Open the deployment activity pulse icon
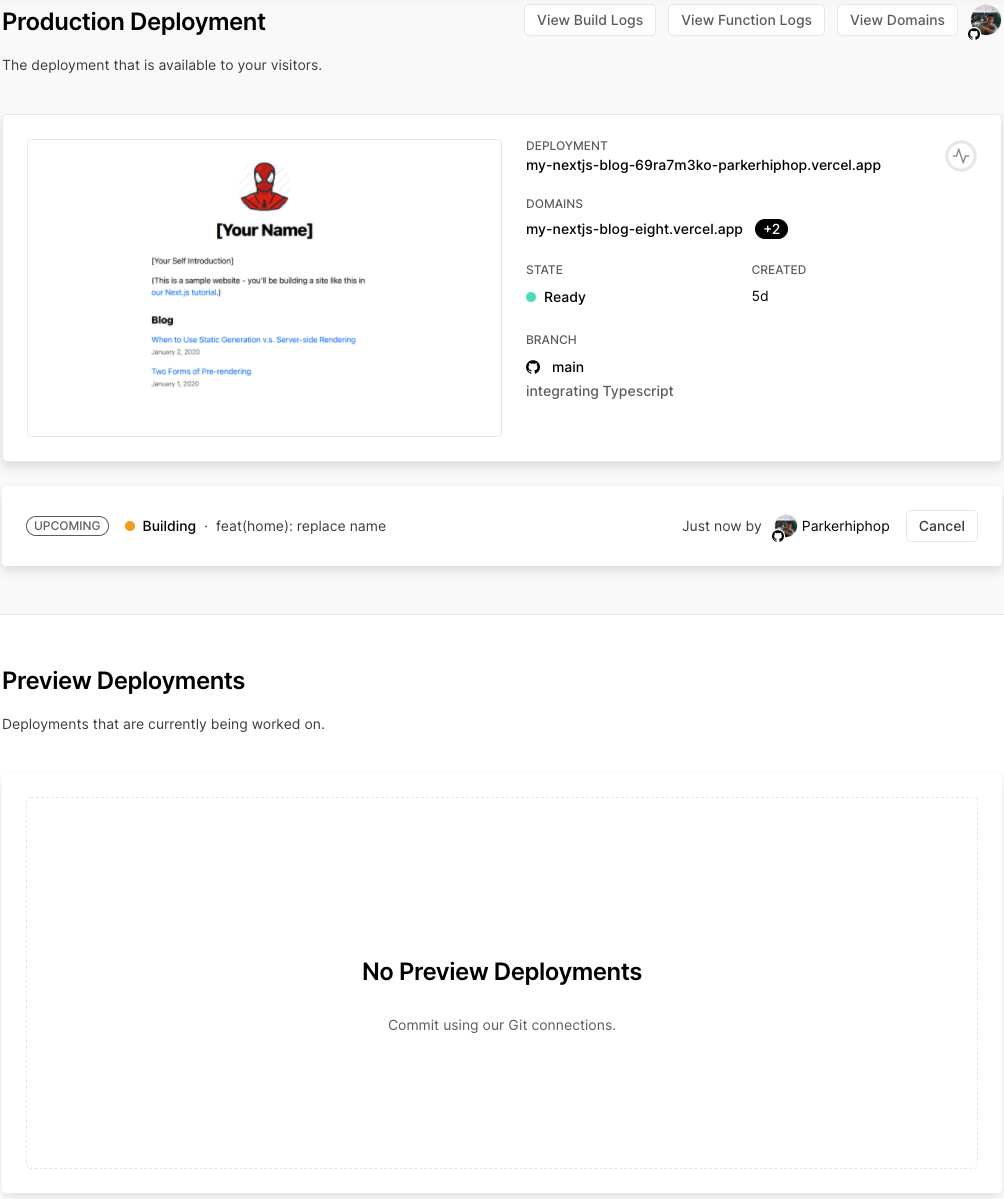Viewport: 1004px width, 1199px height. coord(960,156)
